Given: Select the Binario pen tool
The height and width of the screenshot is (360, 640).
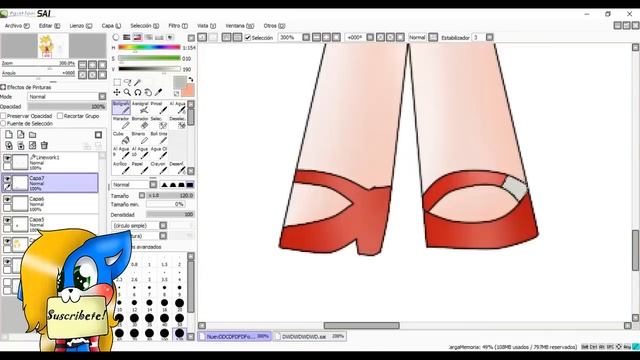Looking at the screenshot, I should pos(140,138).
